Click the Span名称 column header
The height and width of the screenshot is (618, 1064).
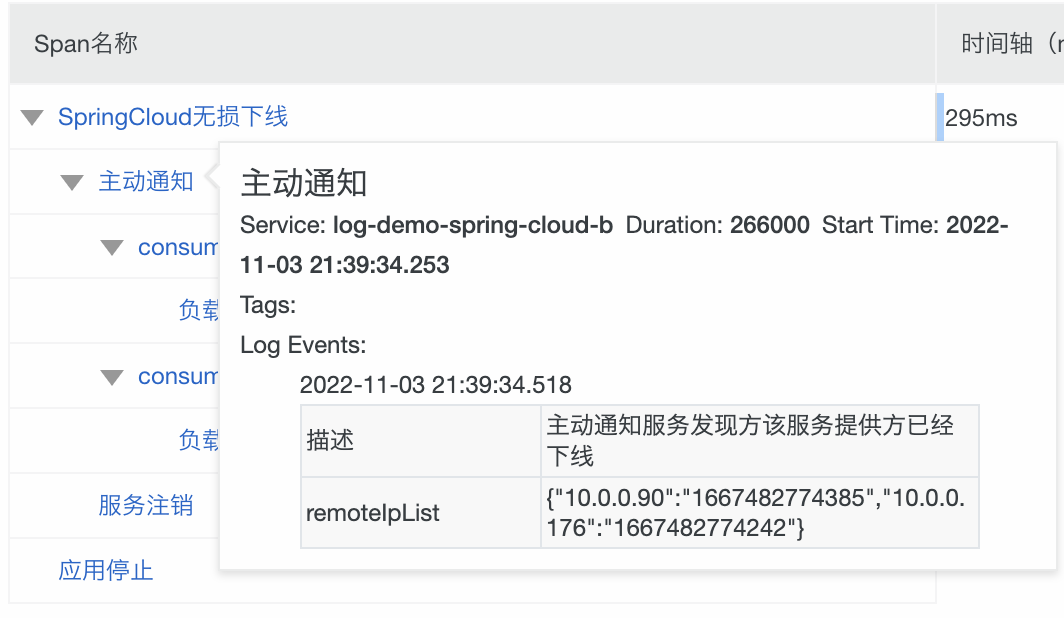pos(86,43)
